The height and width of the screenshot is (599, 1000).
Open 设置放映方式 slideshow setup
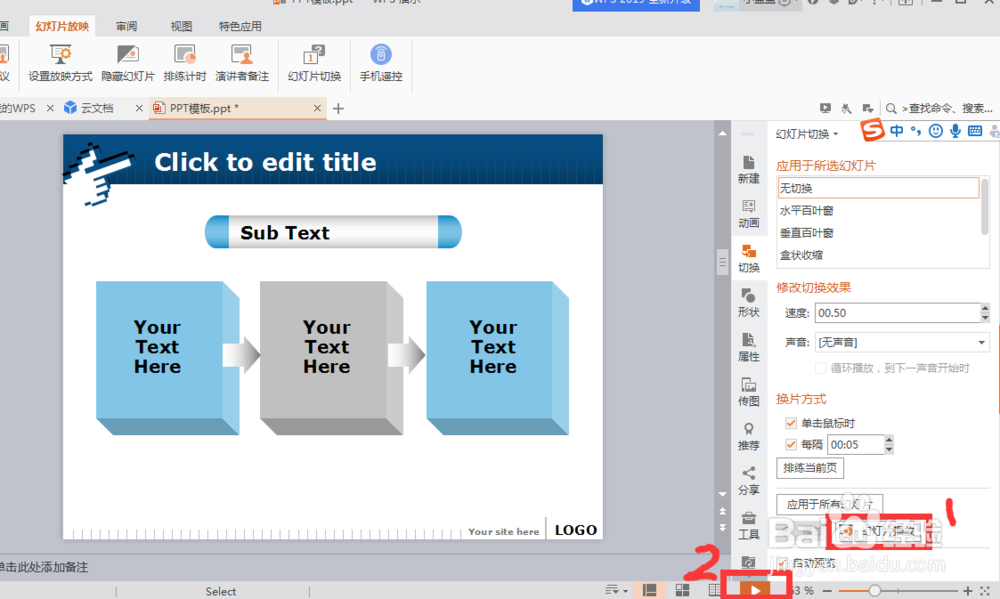click(x=61, y=63)
